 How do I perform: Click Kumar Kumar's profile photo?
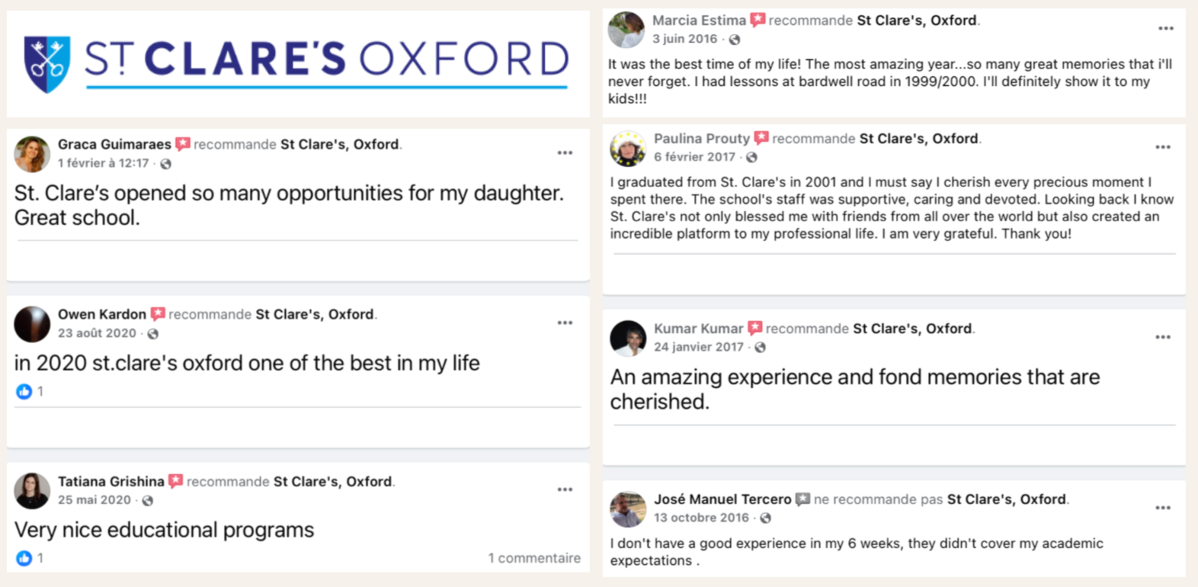pos(628,338)
